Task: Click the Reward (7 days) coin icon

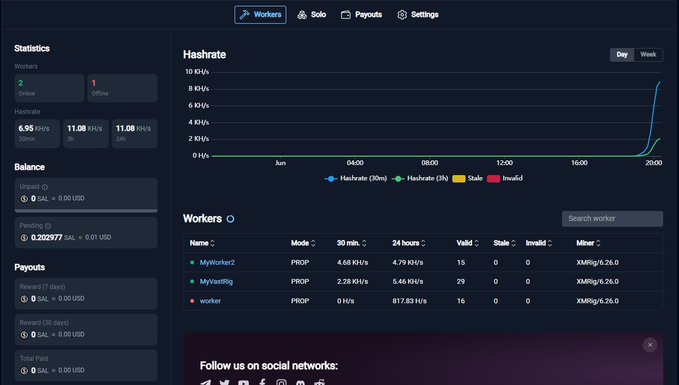Action: 24,299
